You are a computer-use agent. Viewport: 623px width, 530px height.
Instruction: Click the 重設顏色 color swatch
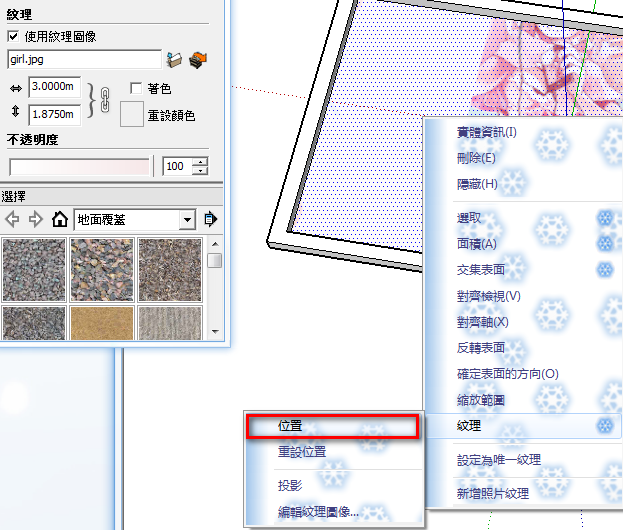[x=132, y=114]
